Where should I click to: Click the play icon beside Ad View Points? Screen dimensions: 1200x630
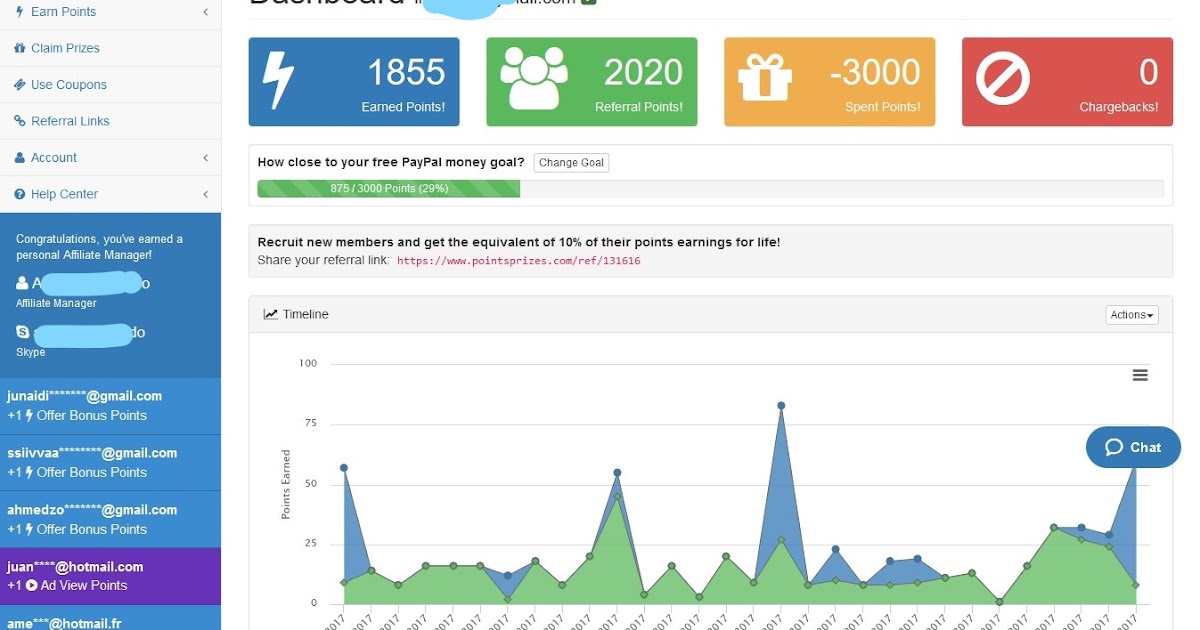click(31, 586)
